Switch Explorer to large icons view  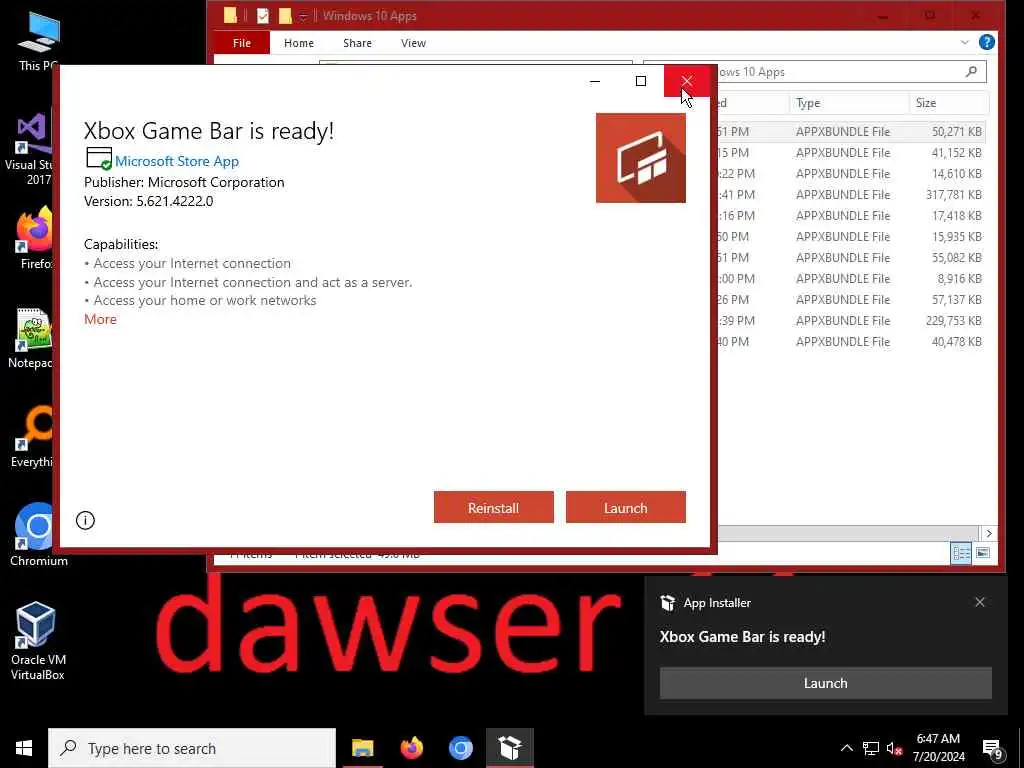pos(983,554)
